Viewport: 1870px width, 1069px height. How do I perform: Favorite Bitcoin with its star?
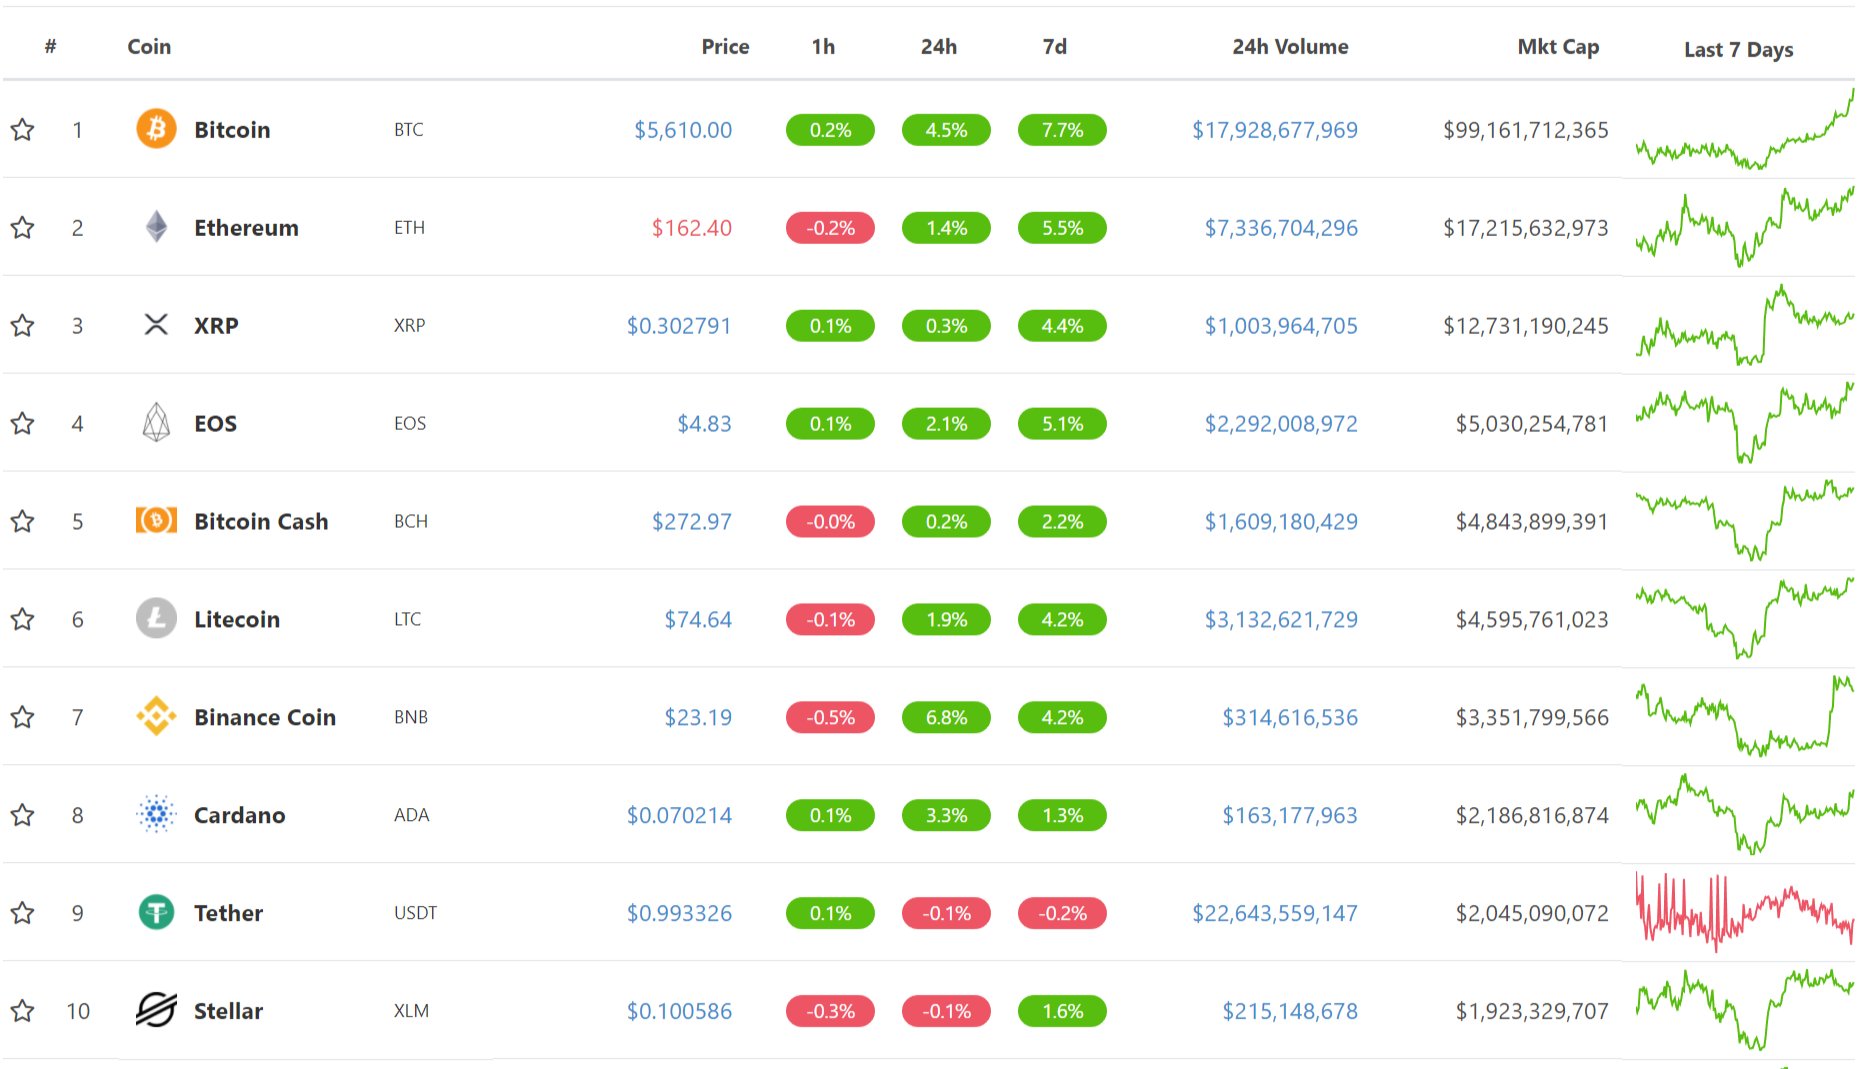point(23,129)
